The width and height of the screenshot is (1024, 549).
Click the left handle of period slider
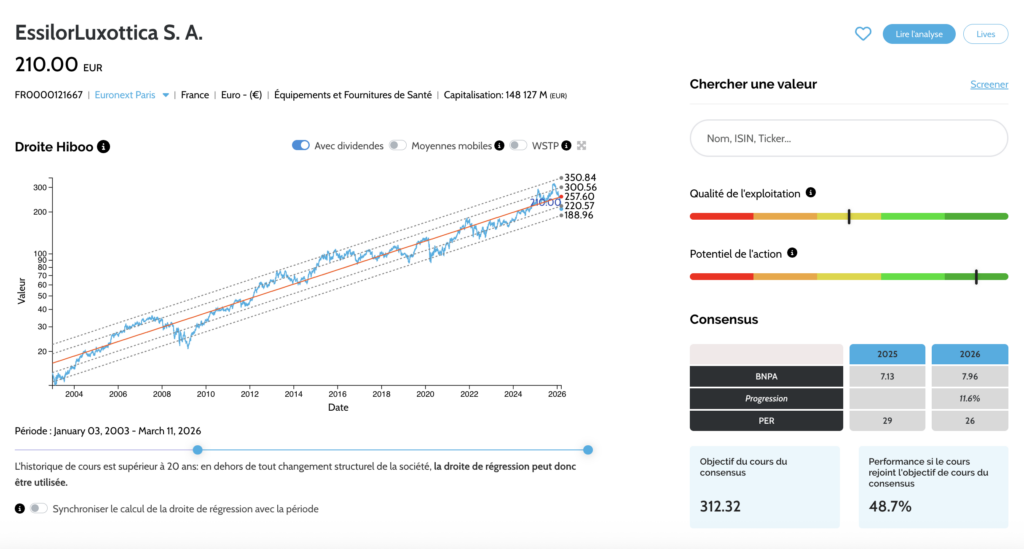[197, 450]
